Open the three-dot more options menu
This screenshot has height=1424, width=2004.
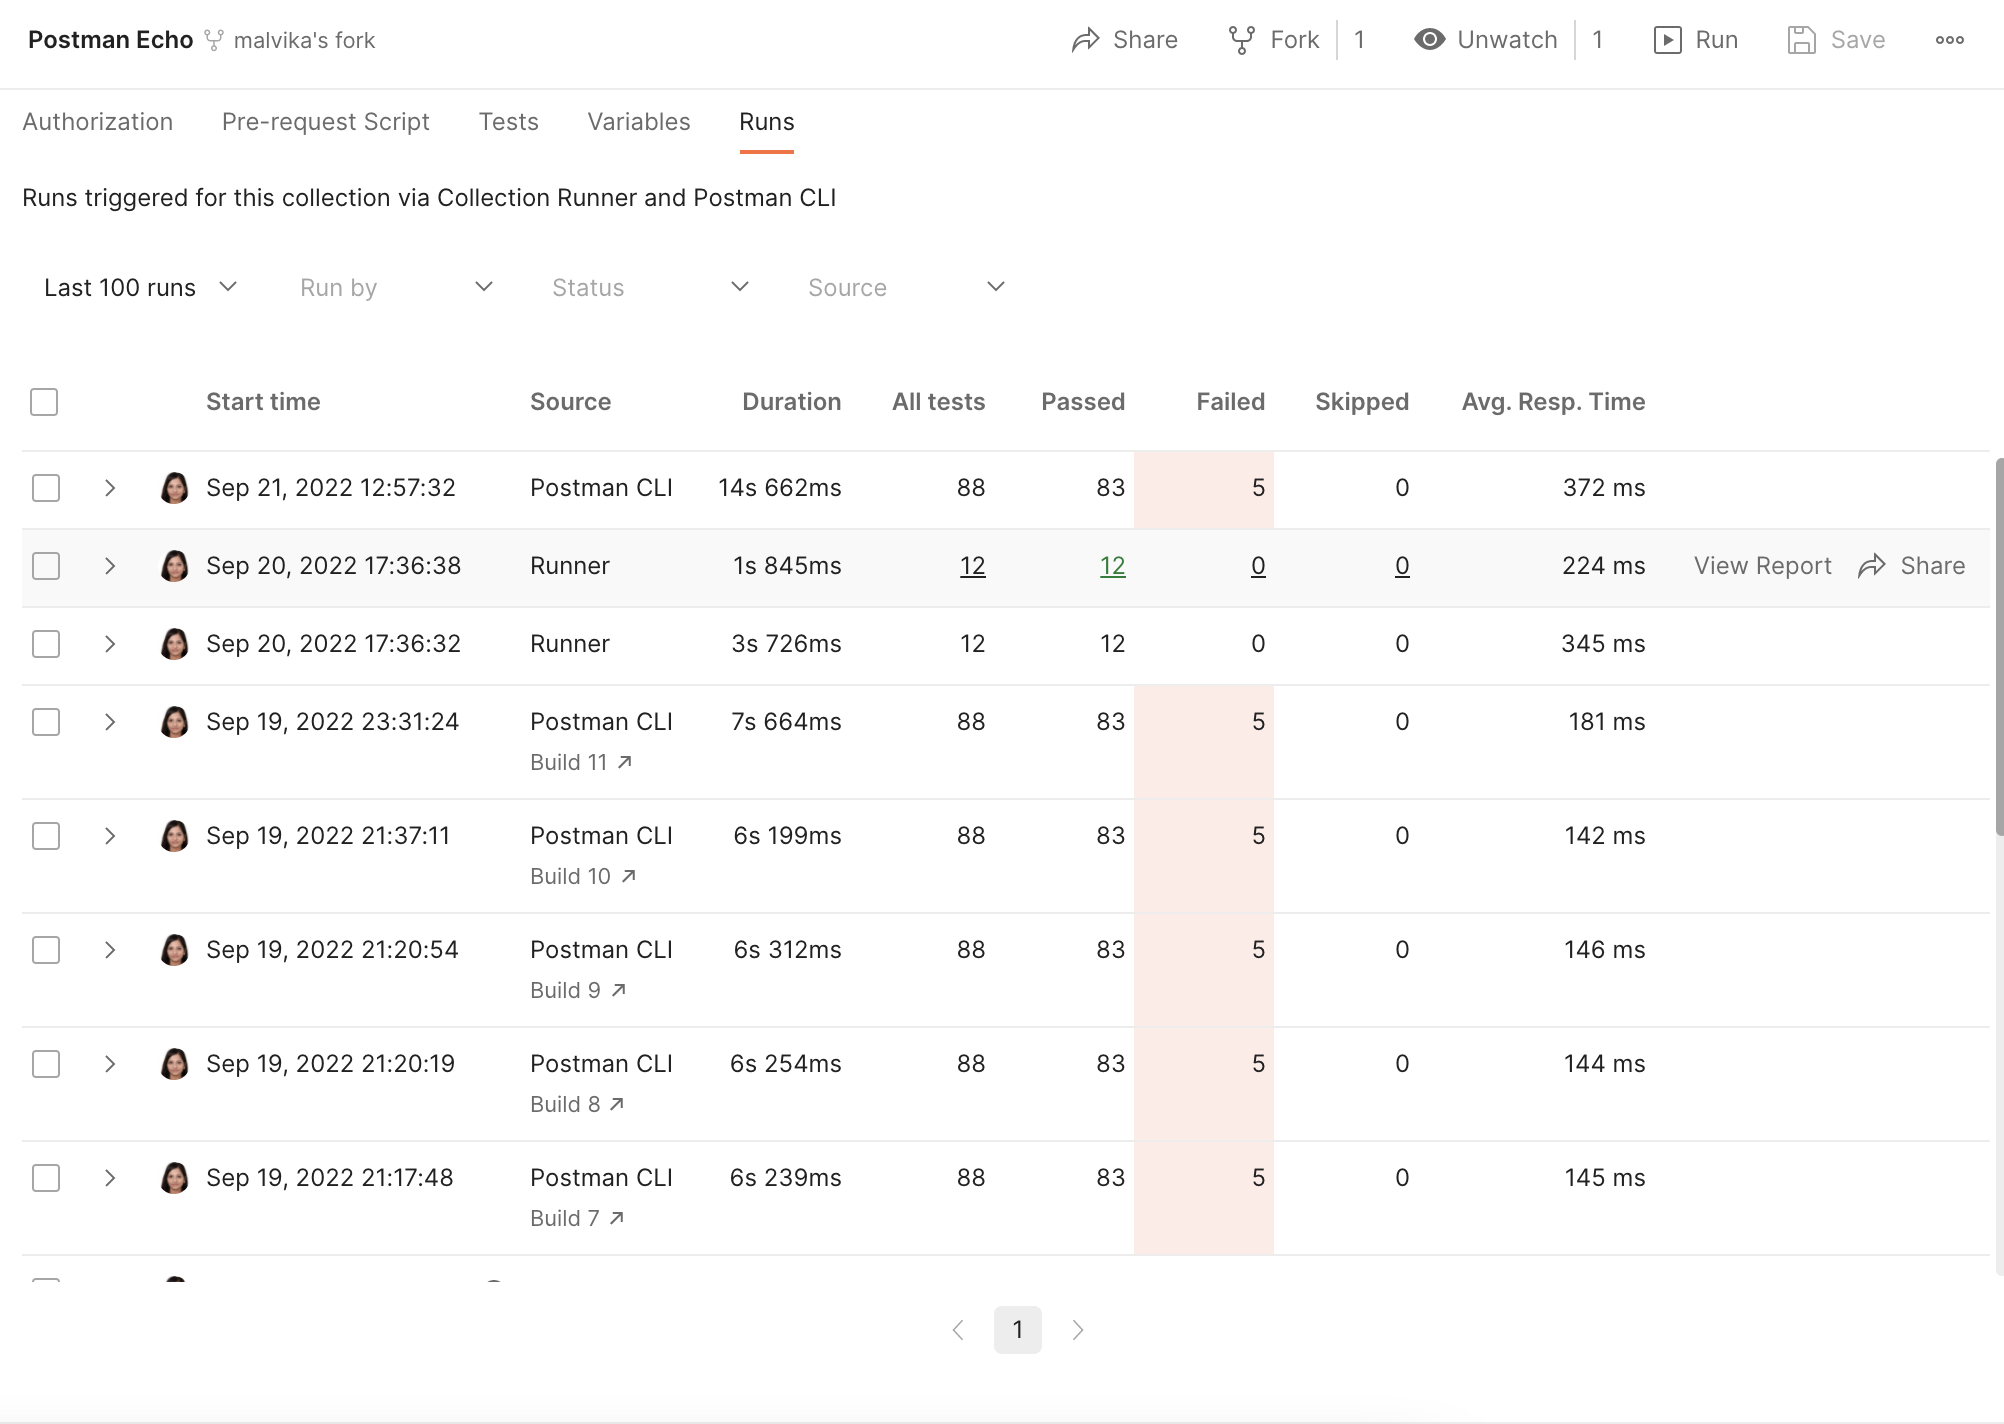(1949, 39)
